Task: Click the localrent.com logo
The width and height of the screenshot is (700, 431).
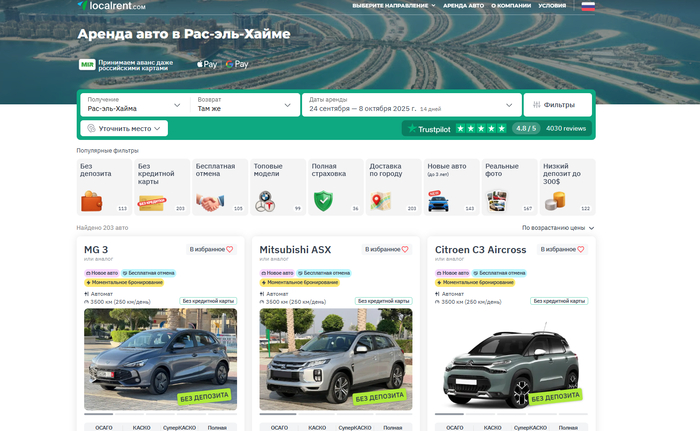Action: pos(111,6)
